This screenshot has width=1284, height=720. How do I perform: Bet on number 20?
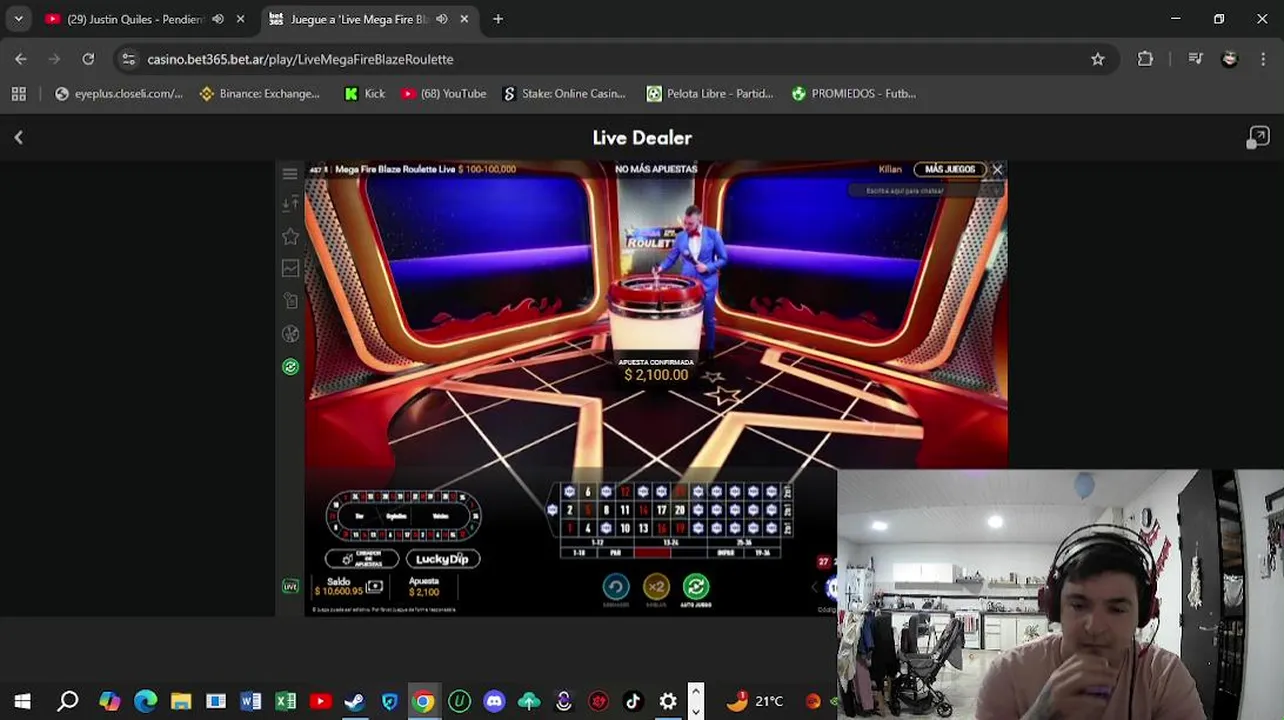point(679,510)
